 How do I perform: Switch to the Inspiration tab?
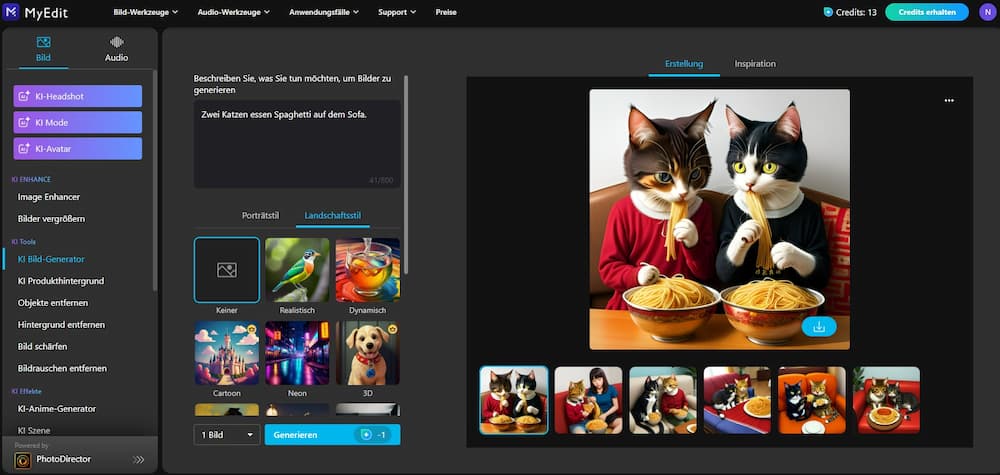pyautogui.click(x=755, y=64)
